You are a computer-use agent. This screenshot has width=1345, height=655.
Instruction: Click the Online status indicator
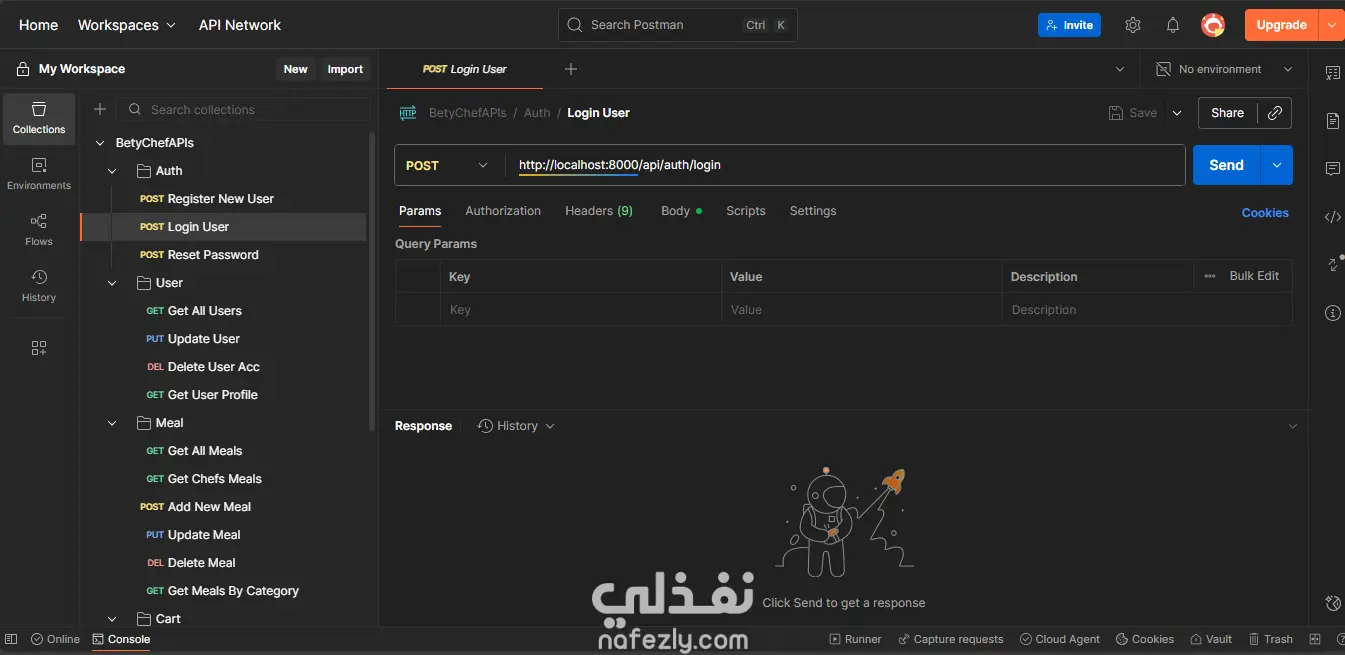(x=55, y=639)
